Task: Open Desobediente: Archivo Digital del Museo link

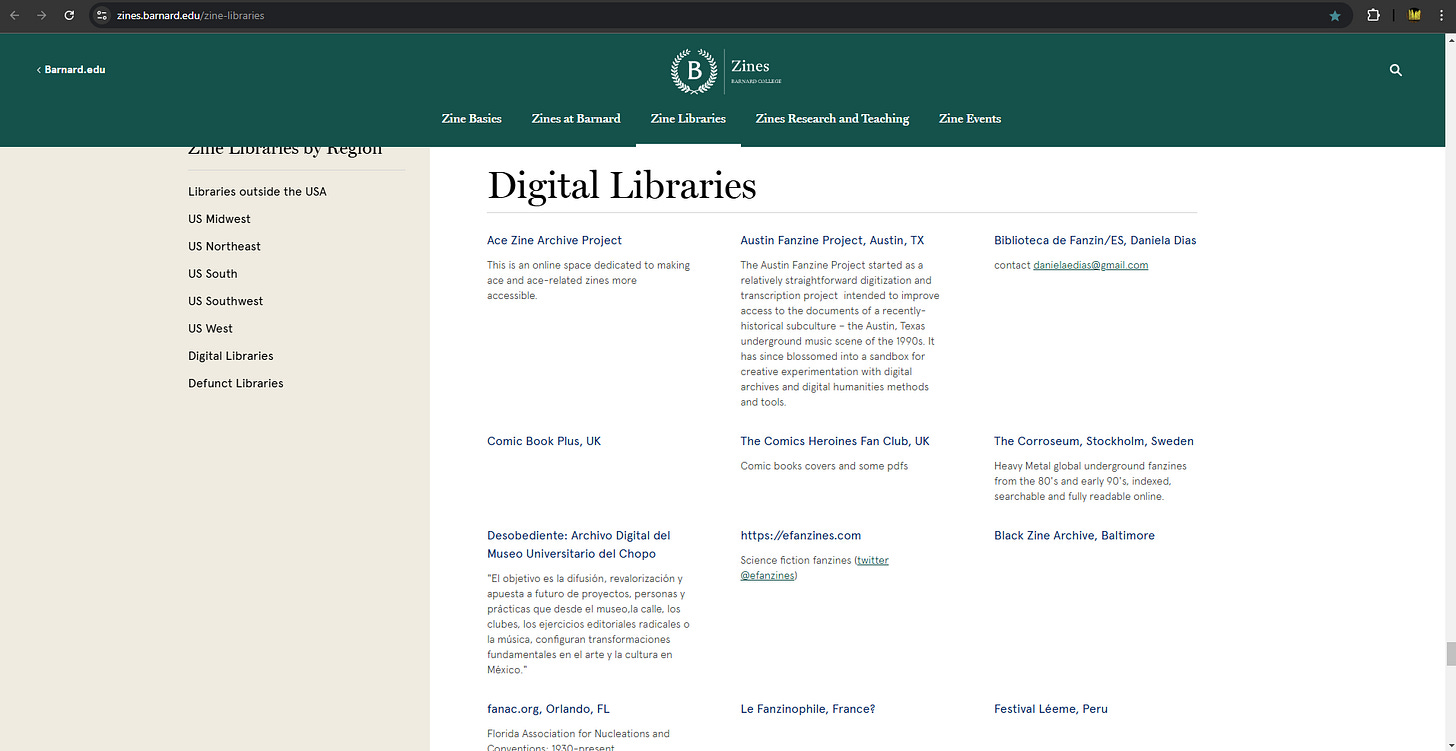Action: [x=579, y=544]
